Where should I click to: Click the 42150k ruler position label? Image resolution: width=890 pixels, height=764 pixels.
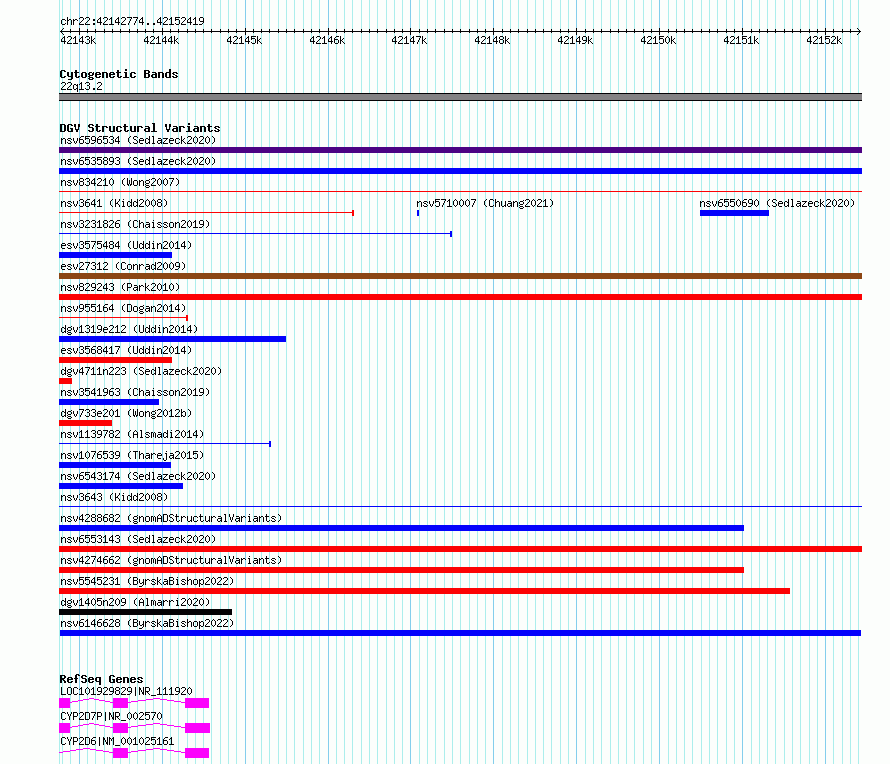tap(658, 40)
